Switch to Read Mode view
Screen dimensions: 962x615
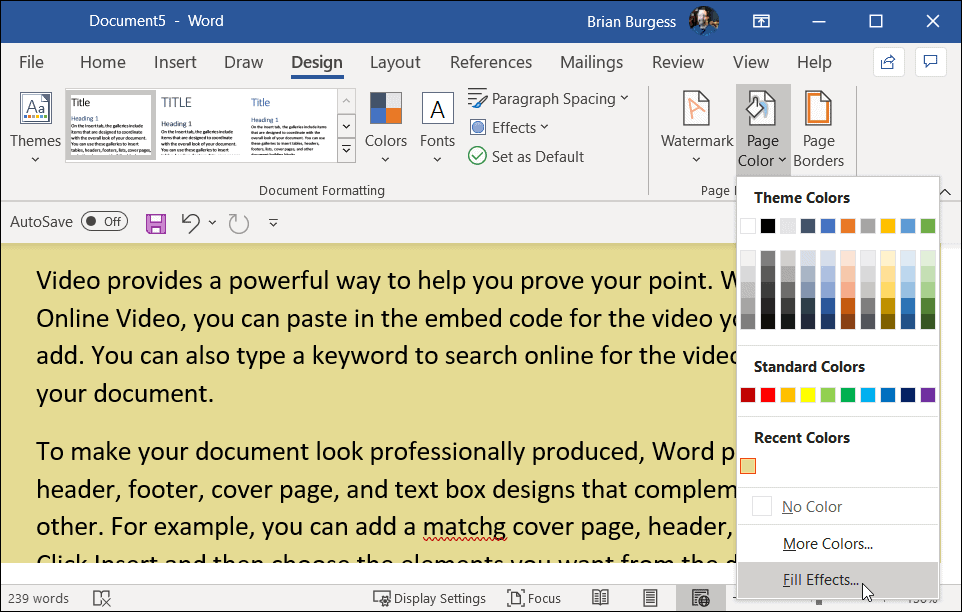tap(600, 598)
